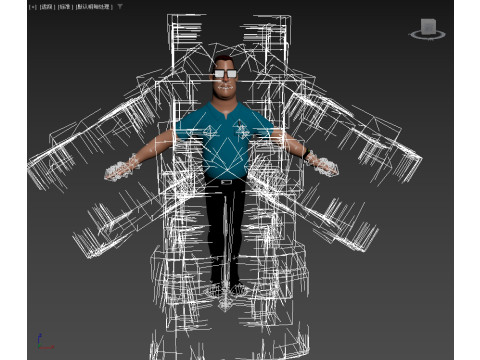The image size is (480, 360).
Task: Select the character's wristwatch
Action: click(306, 154)
